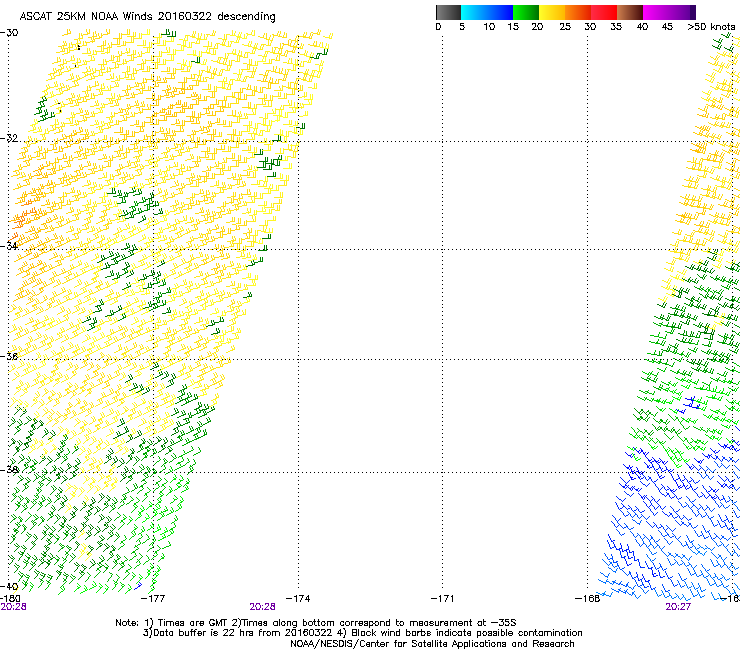The width and height of the screenshot is (740, 650).
Task: Click the '-174' longitude axis label
Action: tap(298, 599)
